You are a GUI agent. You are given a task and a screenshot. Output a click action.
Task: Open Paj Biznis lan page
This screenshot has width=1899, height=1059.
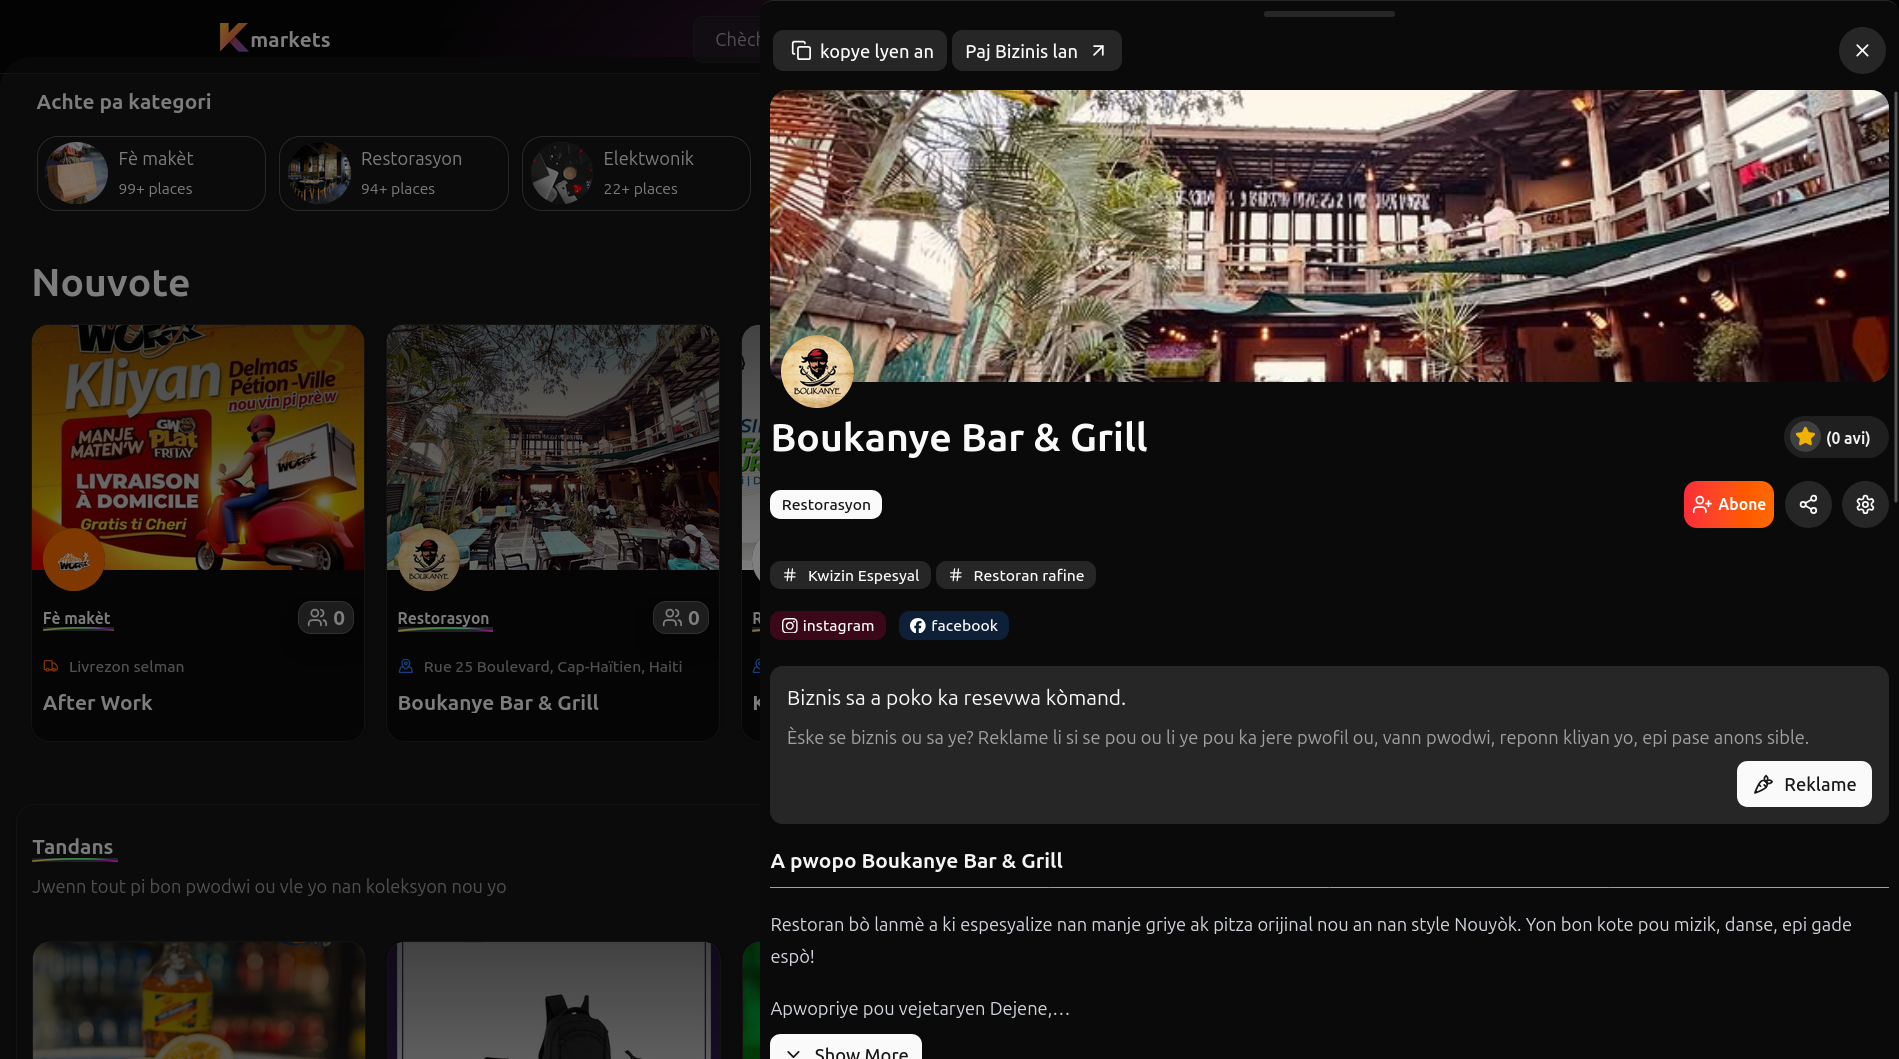(x=1036, y=51)
